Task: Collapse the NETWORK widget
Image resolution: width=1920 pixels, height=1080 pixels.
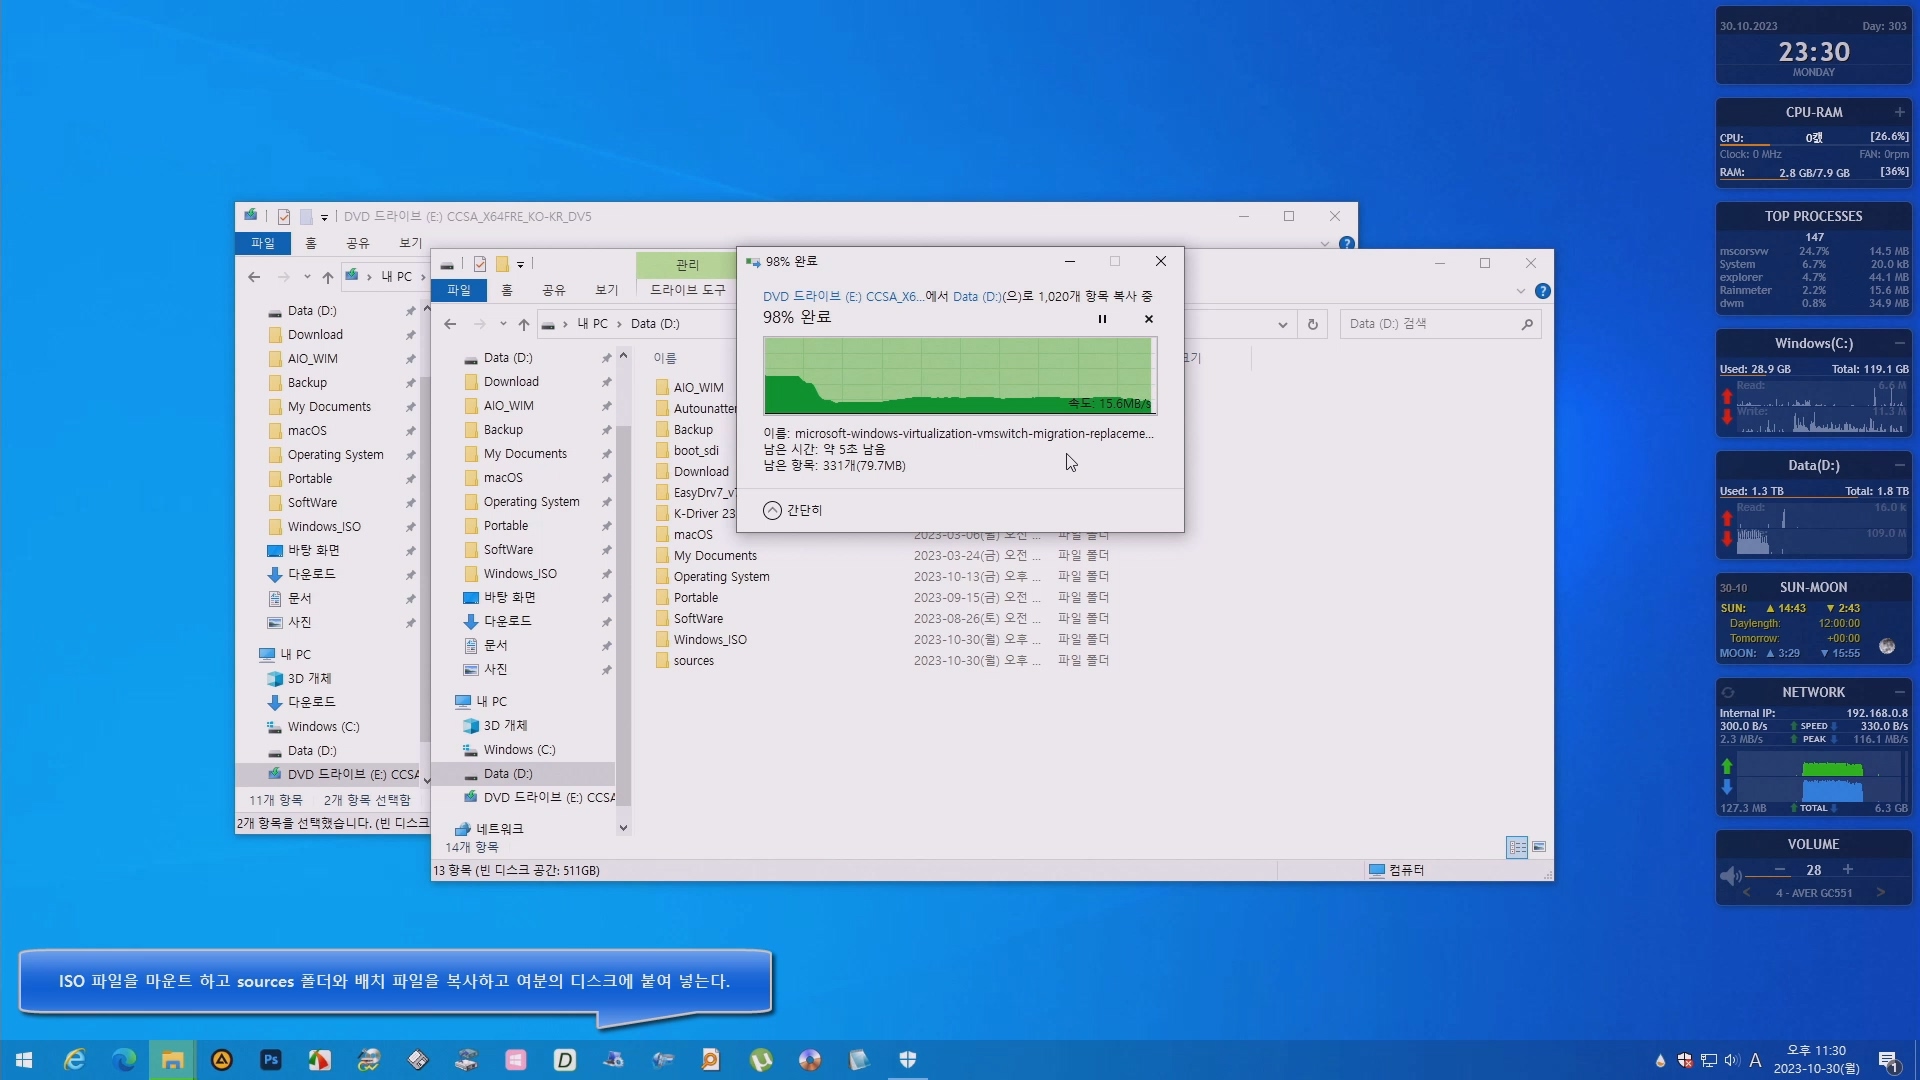Action: (x=1899, y=692)
